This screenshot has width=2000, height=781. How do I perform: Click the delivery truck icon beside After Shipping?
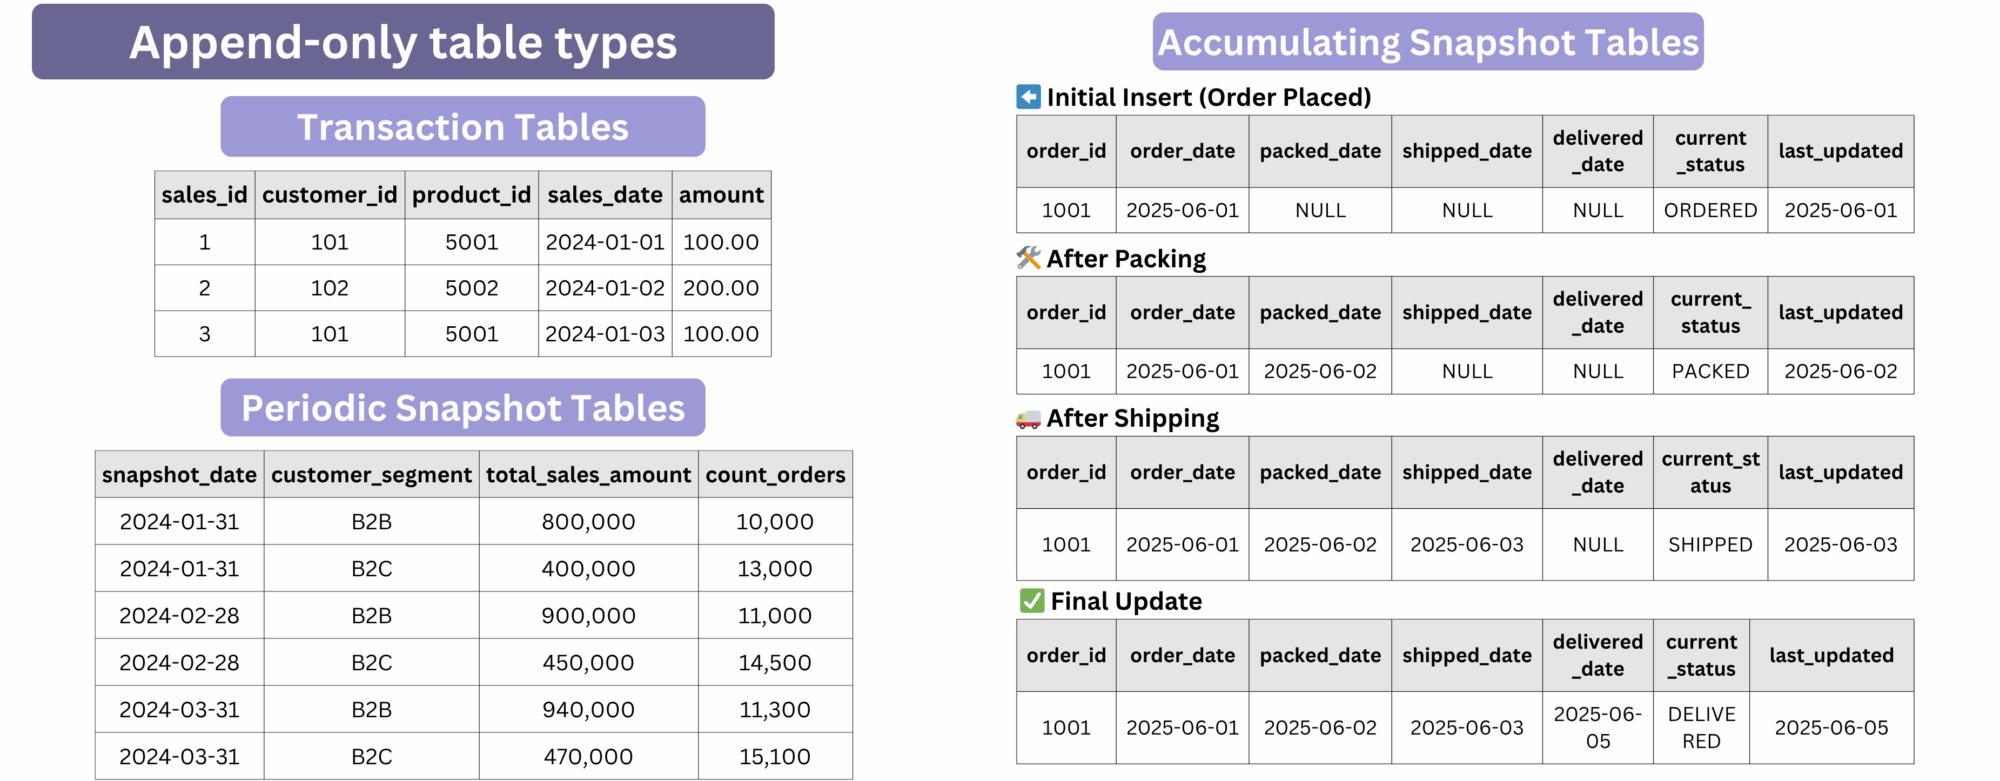point(1028,419)
